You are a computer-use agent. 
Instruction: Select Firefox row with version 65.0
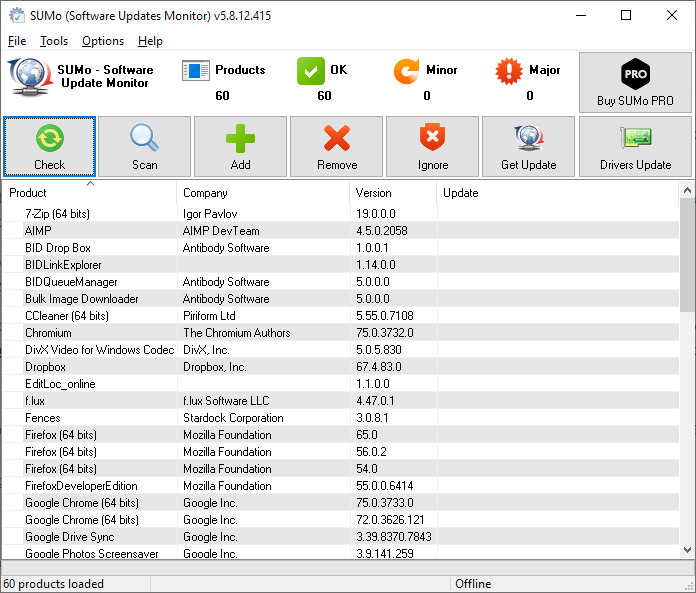341,435
